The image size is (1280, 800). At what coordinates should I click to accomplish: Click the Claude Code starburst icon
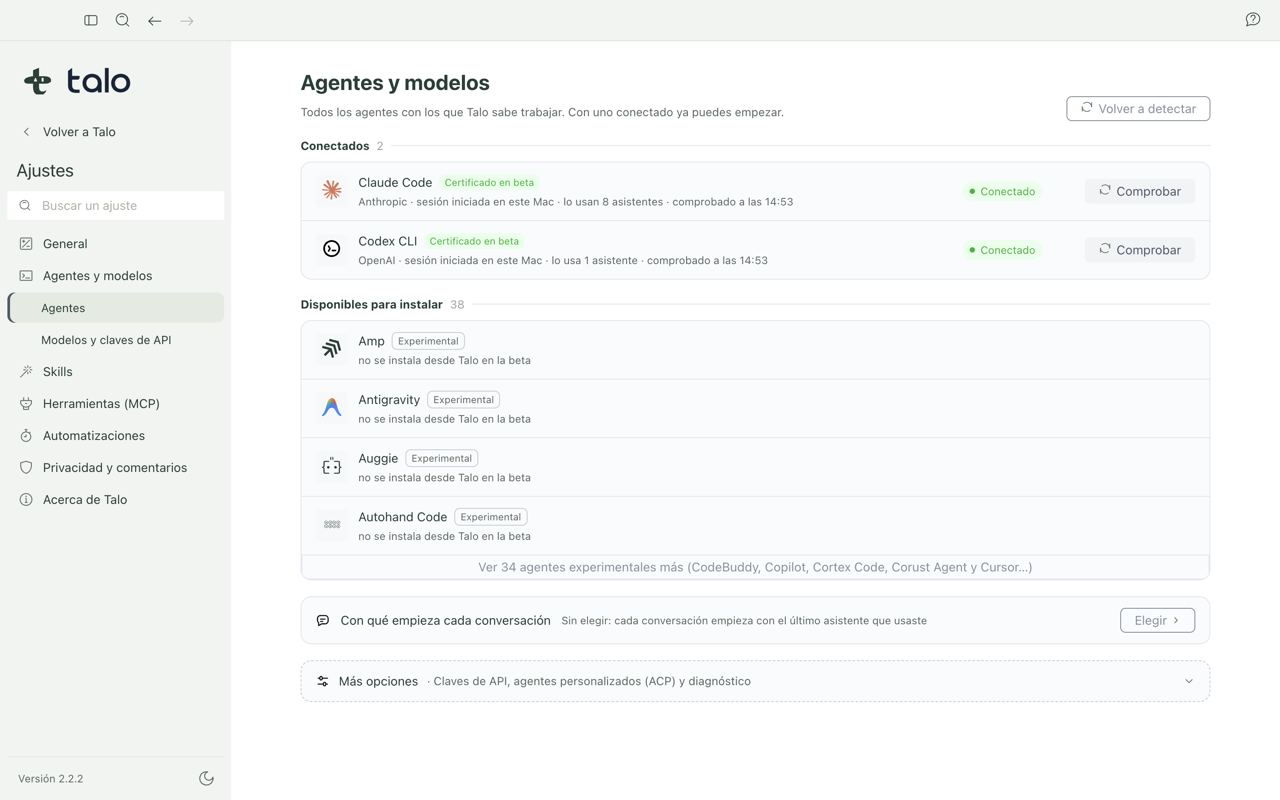(x=332, y=190)
